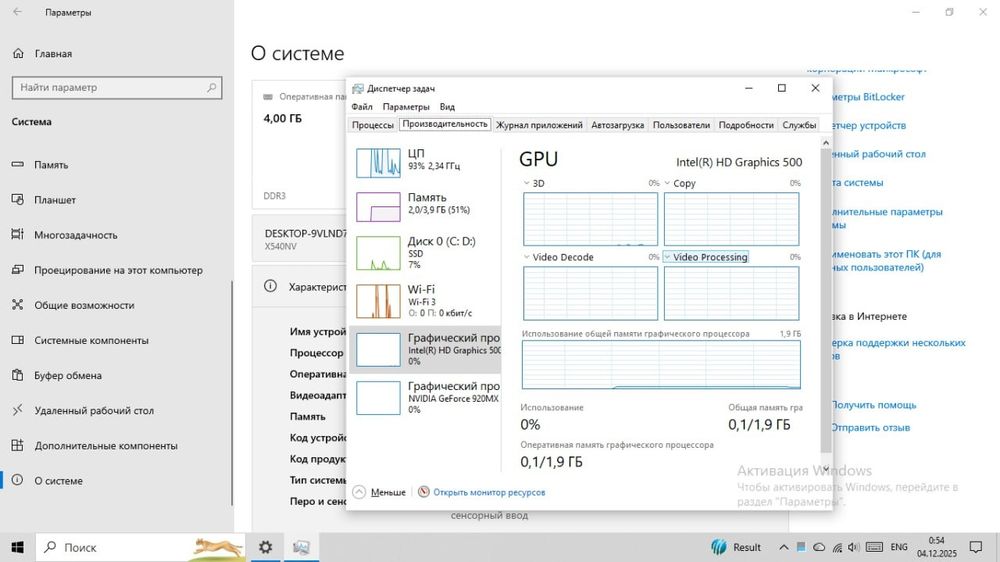
Task: Click the BitLocker parameters link in Settings
Action: tap(868, 97)
